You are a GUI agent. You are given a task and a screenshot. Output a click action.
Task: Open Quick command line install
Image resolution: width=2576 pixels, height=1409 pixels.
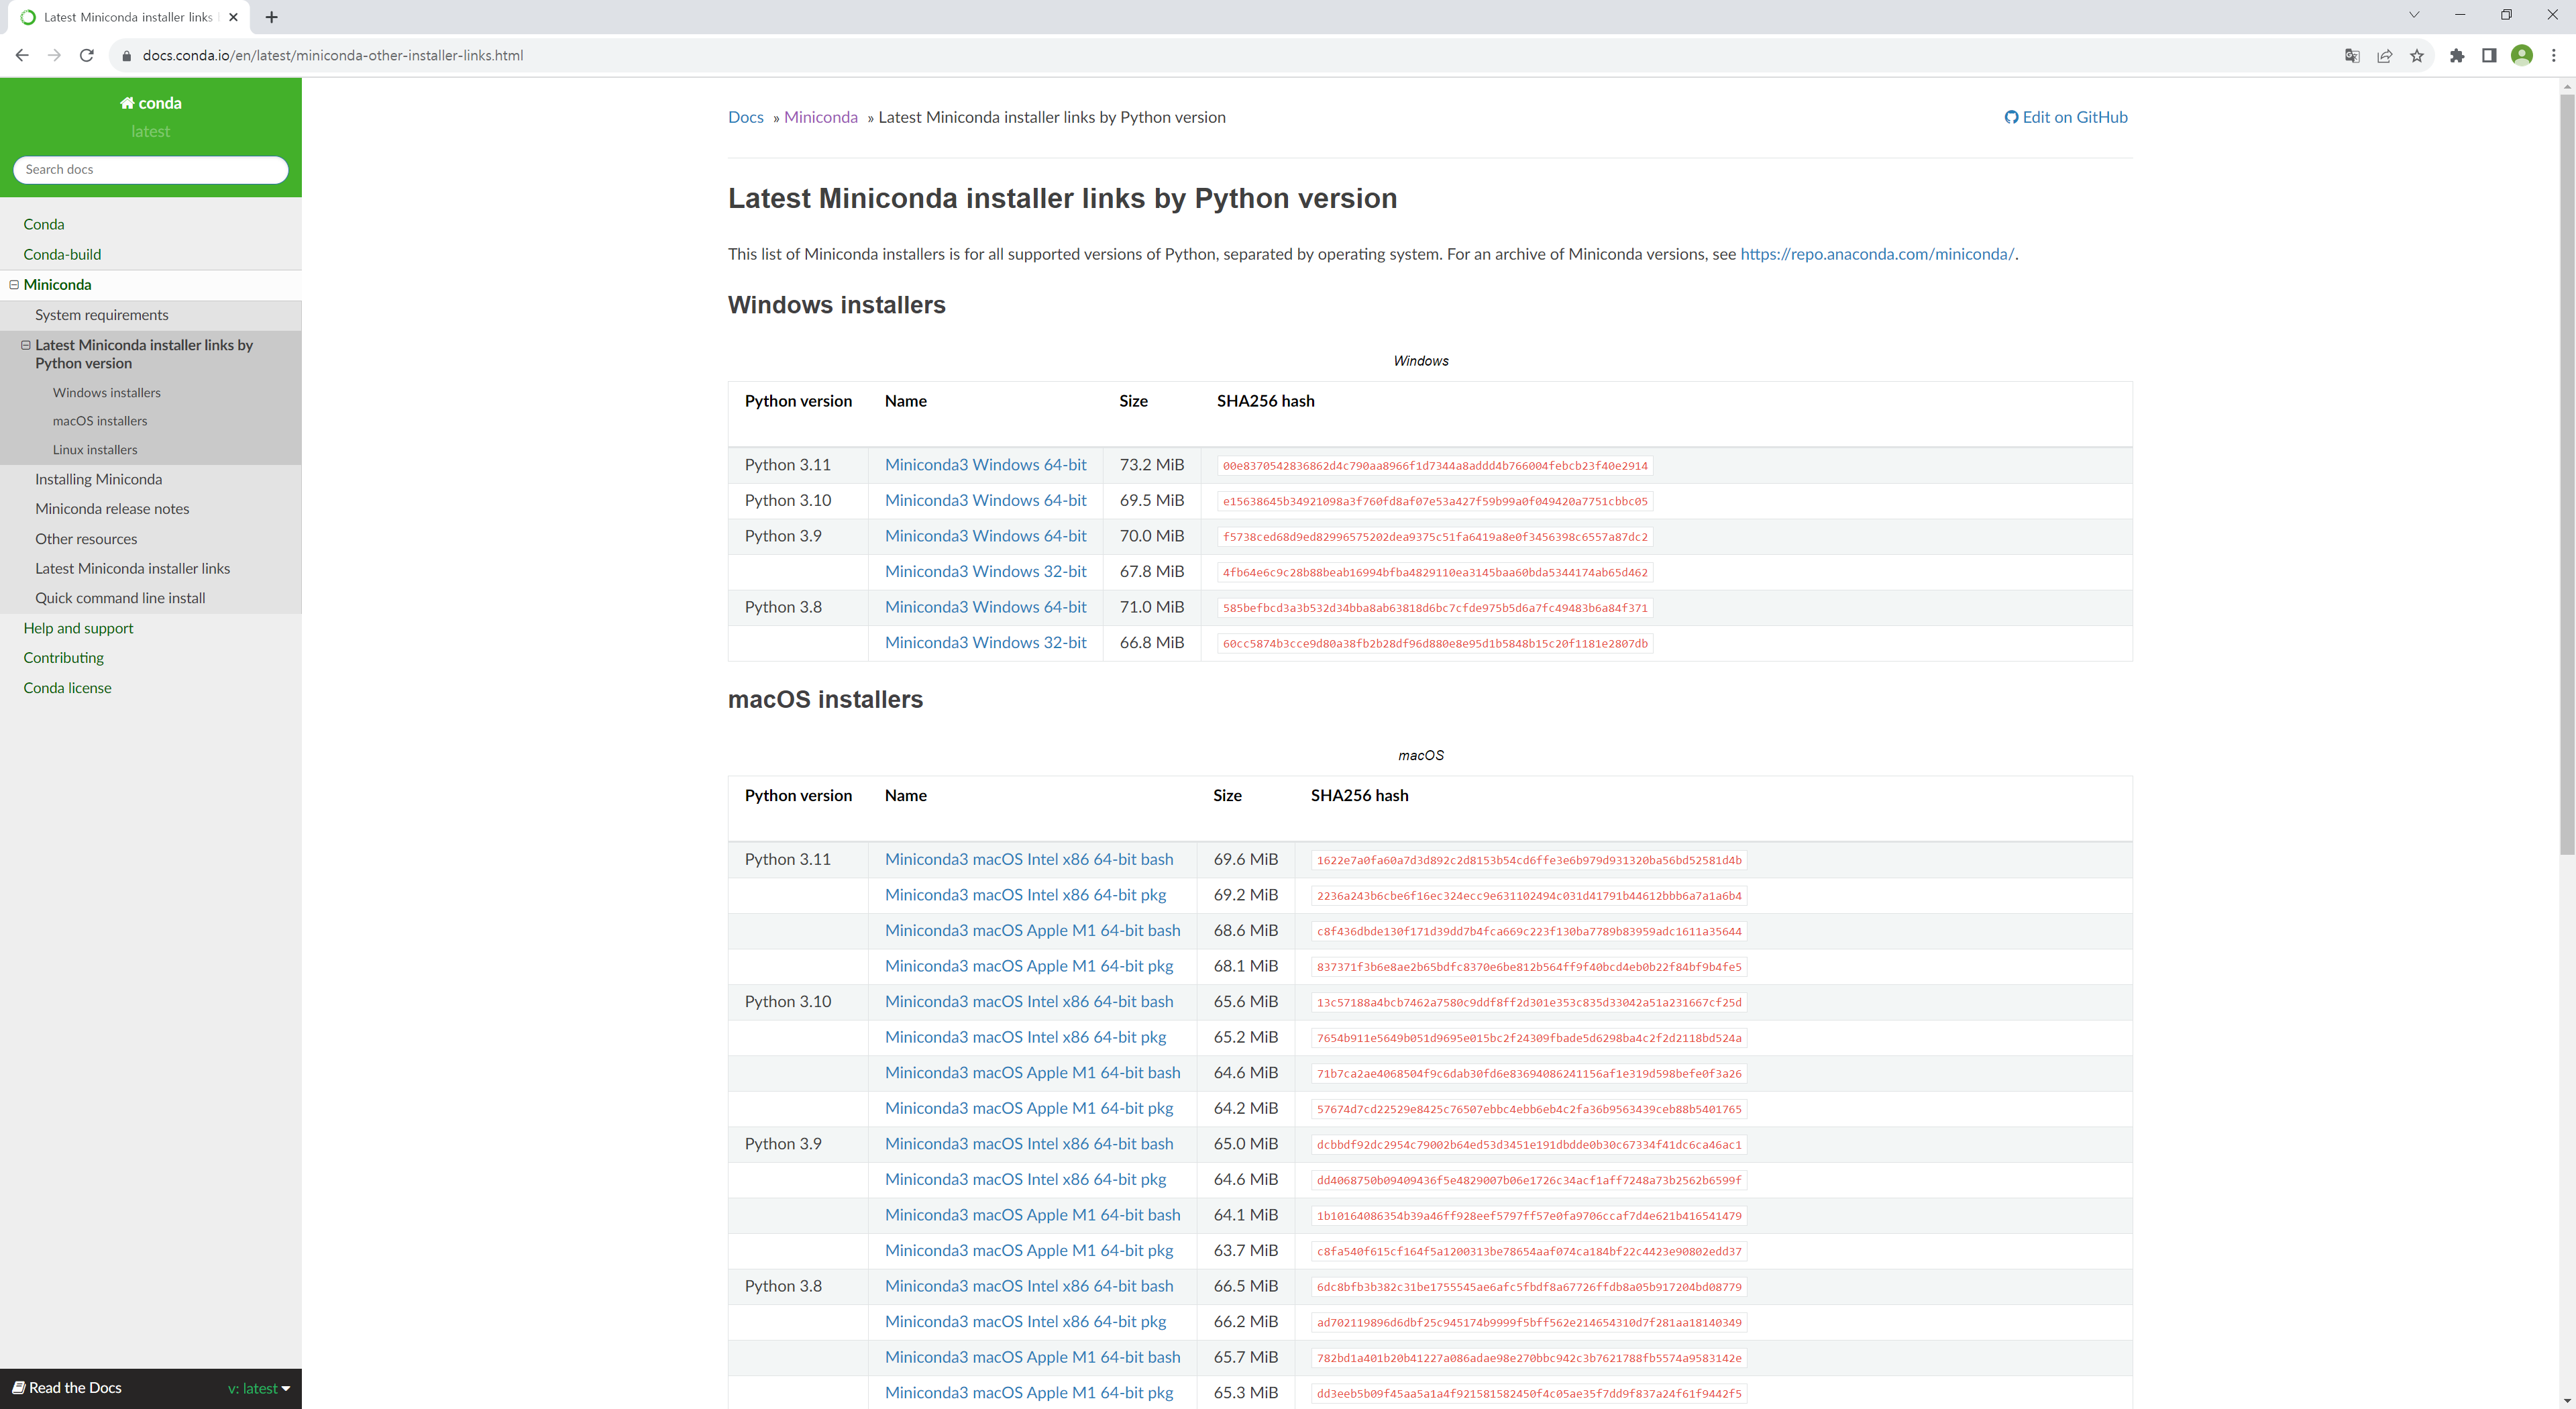pyautogui.click(x=120, y=598)
